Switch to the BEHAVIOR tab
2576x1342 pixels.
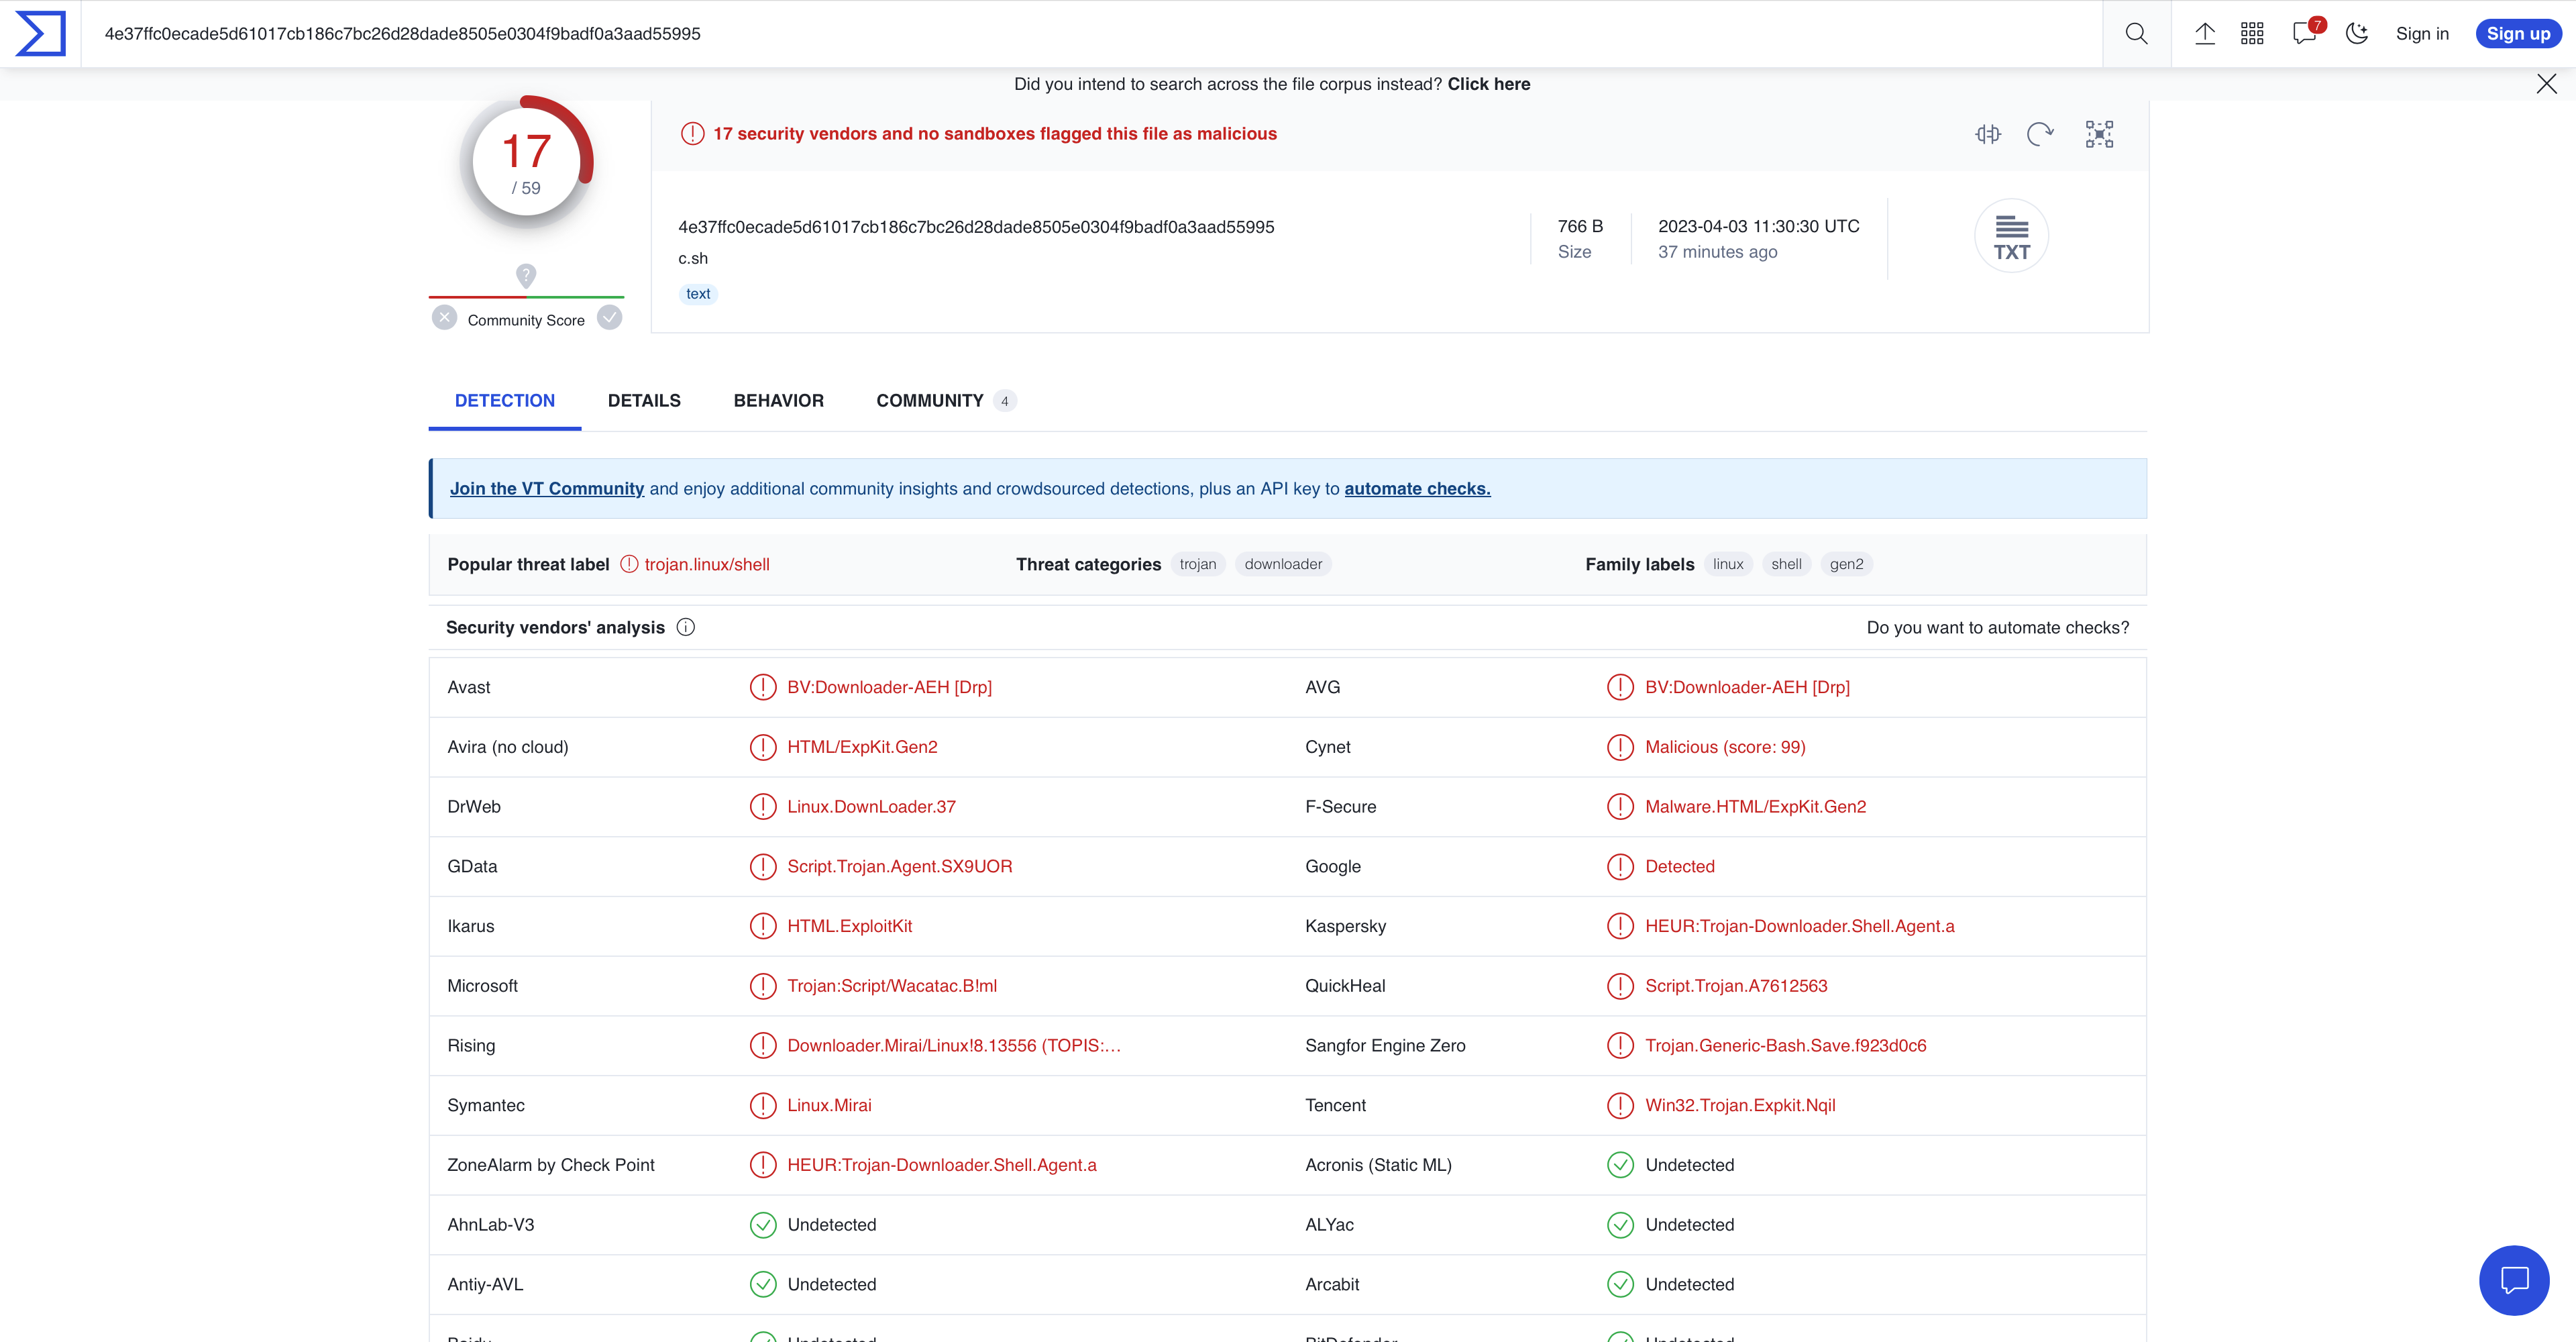tap(778, 401)
